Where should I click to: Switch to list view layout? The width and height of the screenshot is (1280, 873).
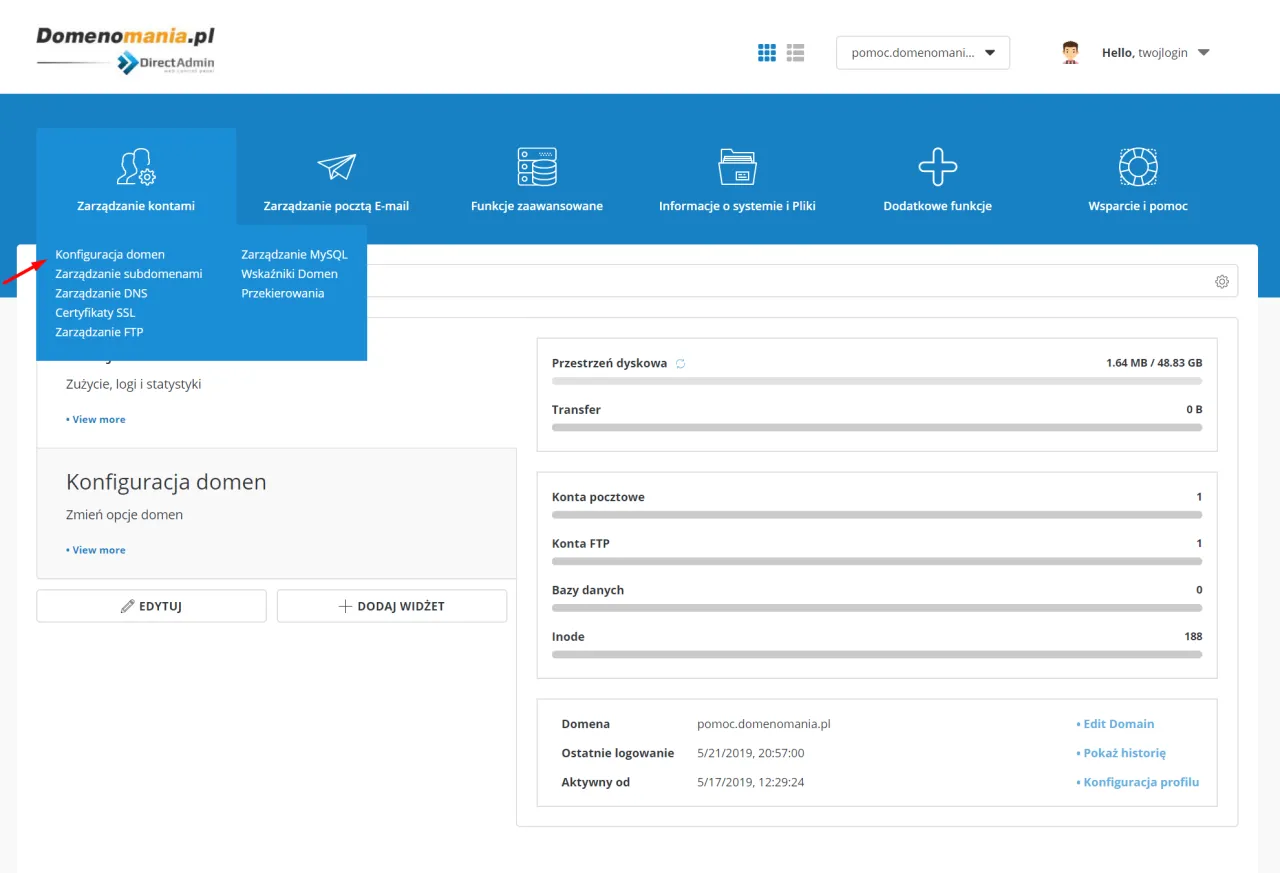click(x=795, y=52)
